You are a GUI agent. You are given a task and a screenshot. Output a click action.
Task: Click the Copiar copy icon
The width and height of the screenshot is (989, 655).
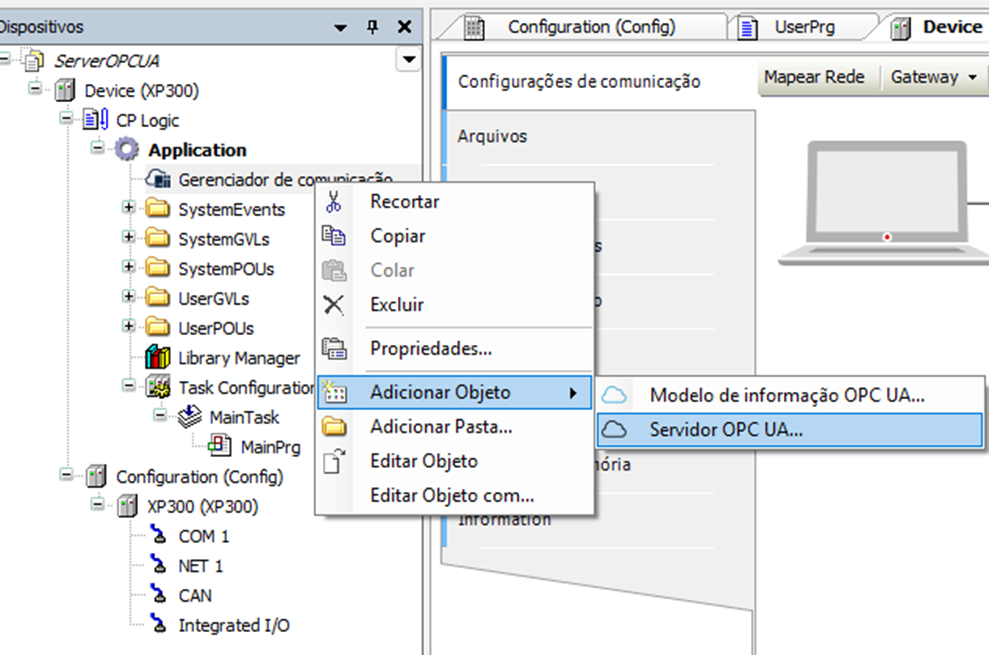click(x=334, y=236)
